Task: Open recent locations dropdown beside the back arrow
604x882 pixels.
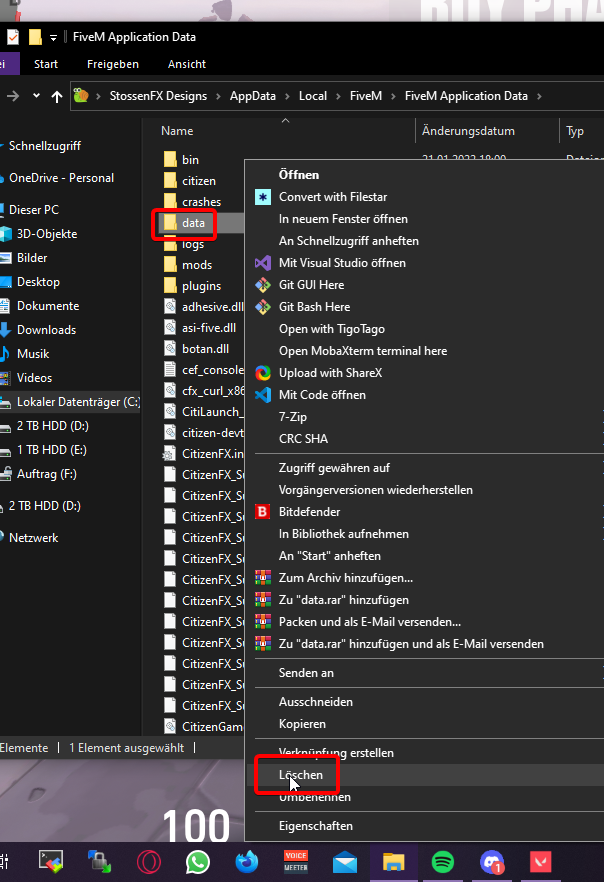Action: coord(37,96)
